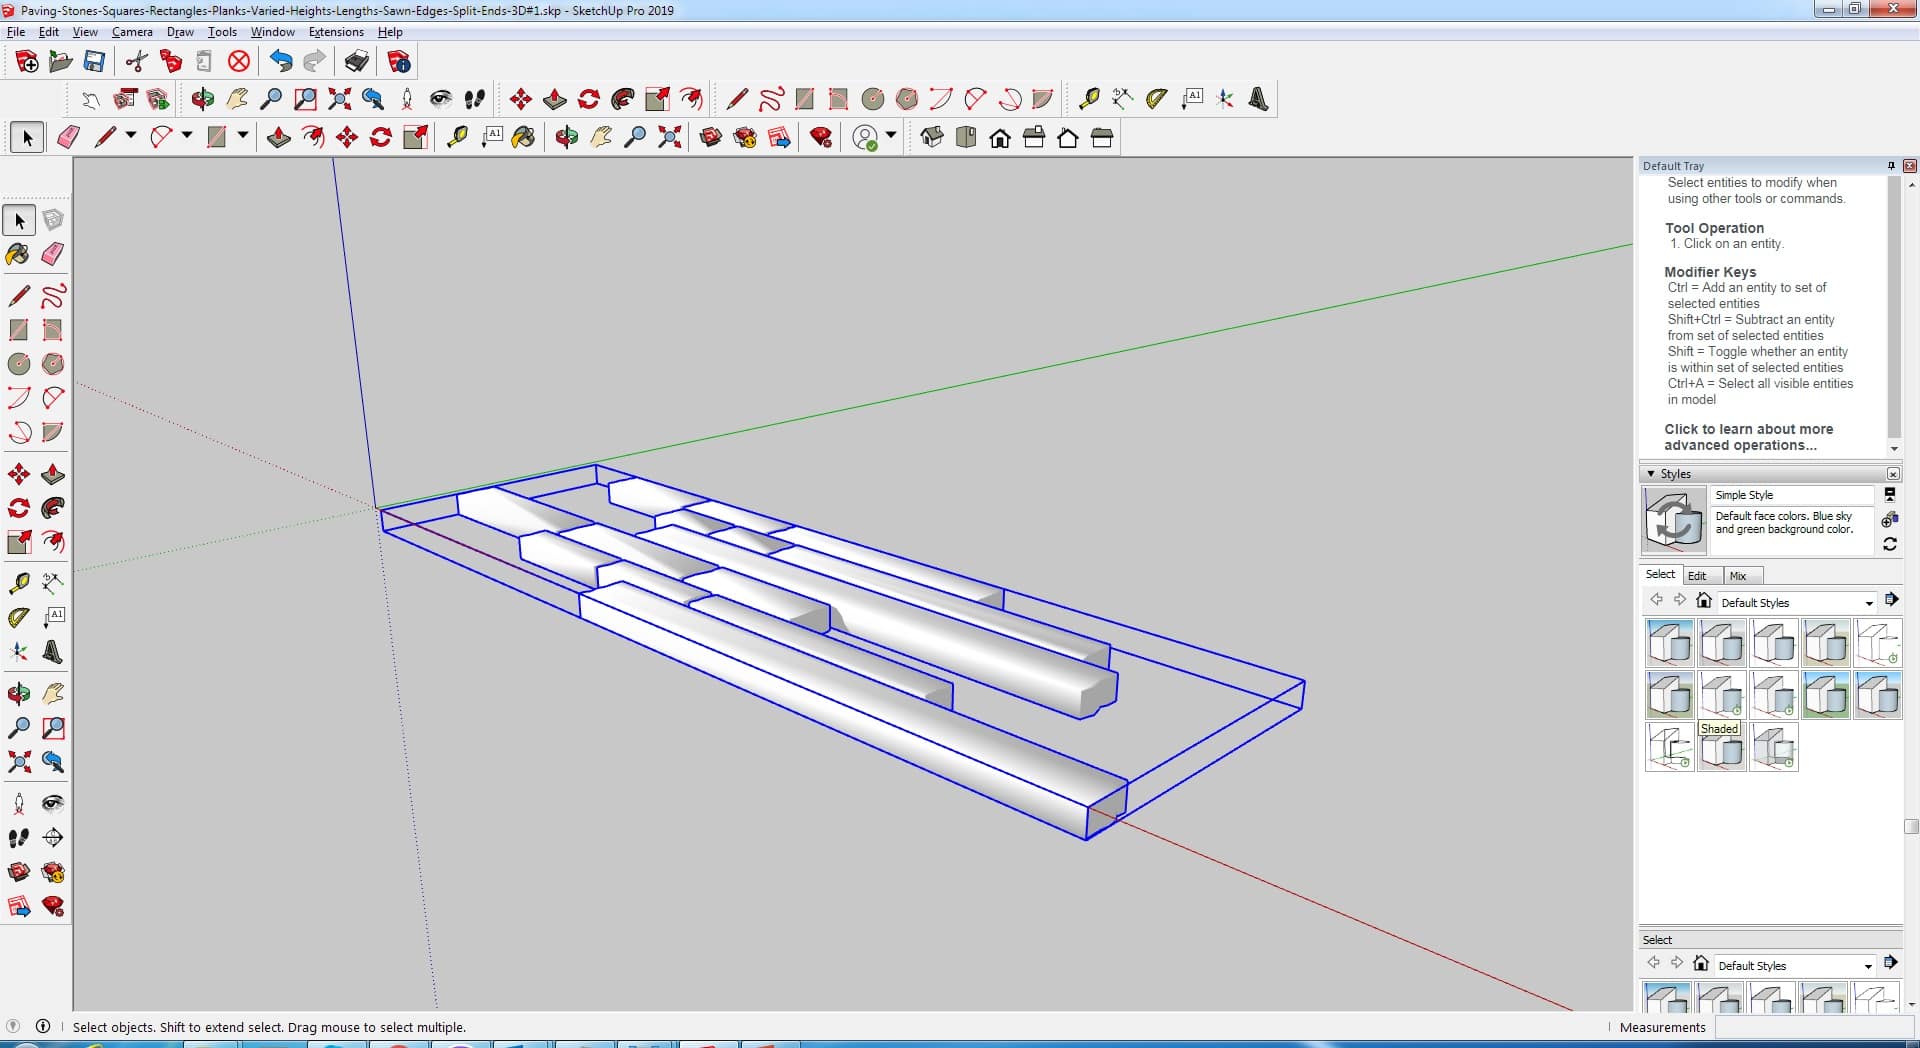Switch to the Mix tab in Styles
The width and height of the screenshot is (1920, 1048).
click(x=1738, y=576)
